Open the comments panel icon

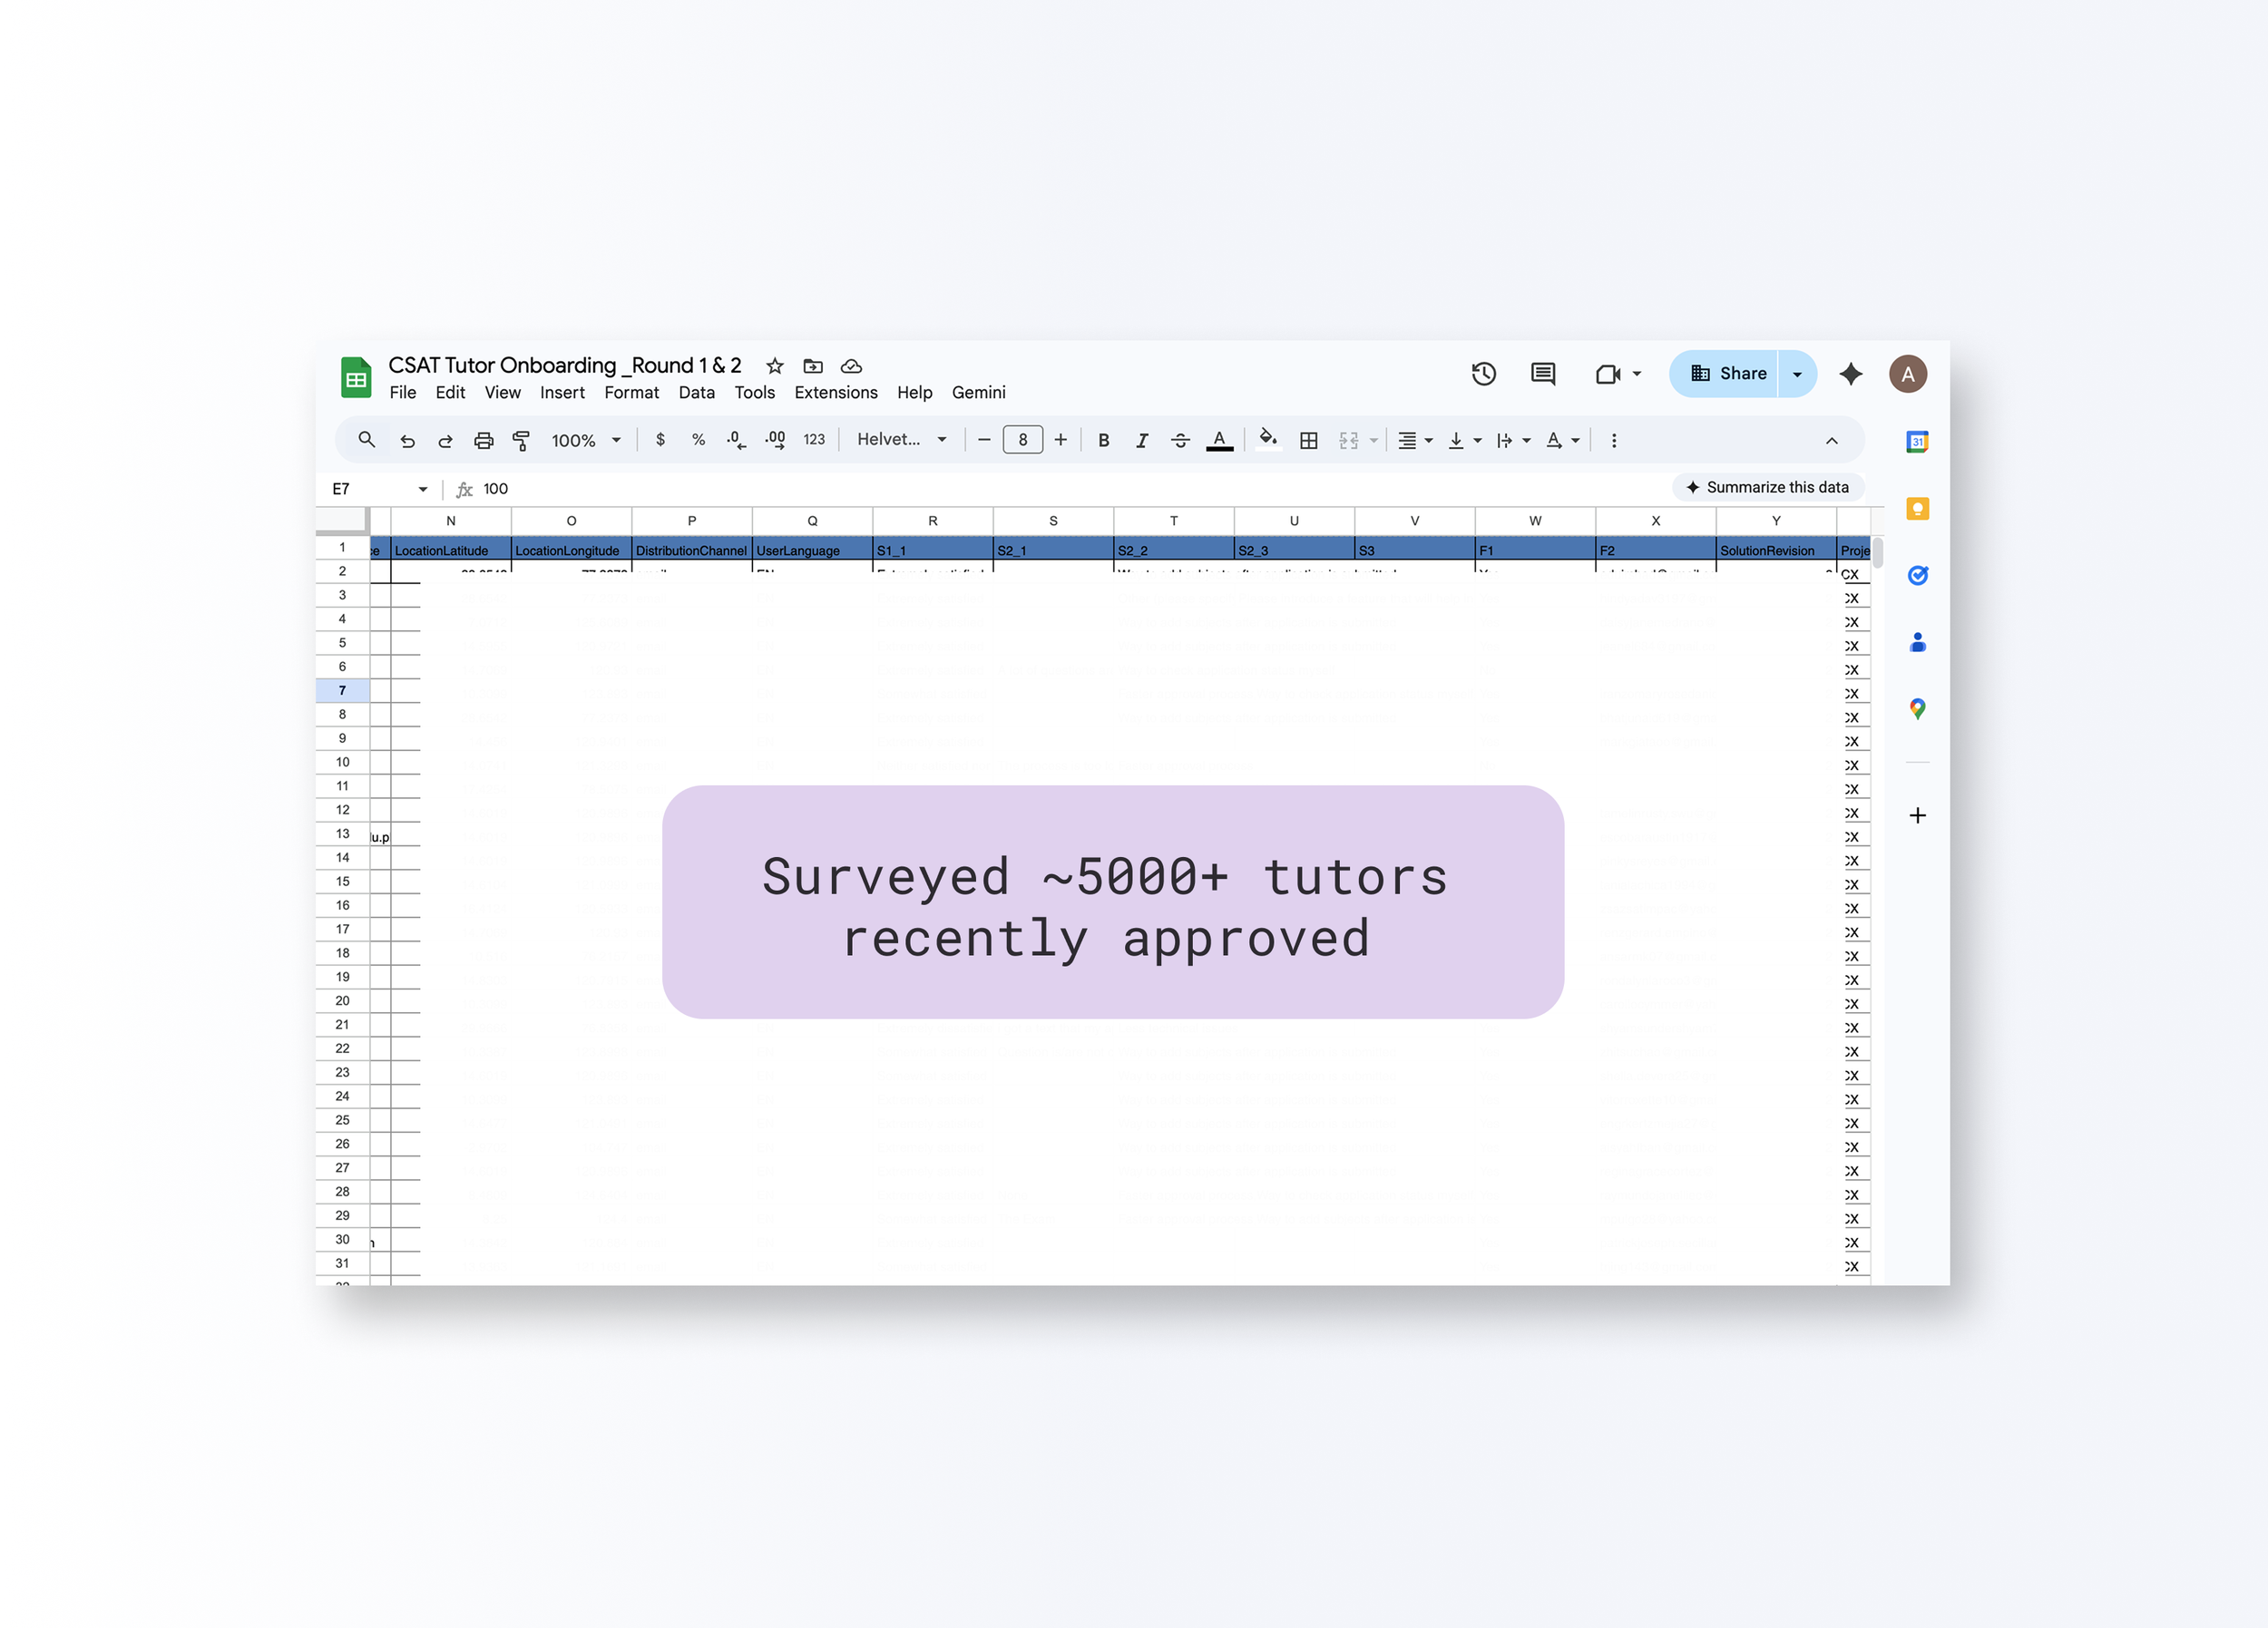(x=1542, y=374)
